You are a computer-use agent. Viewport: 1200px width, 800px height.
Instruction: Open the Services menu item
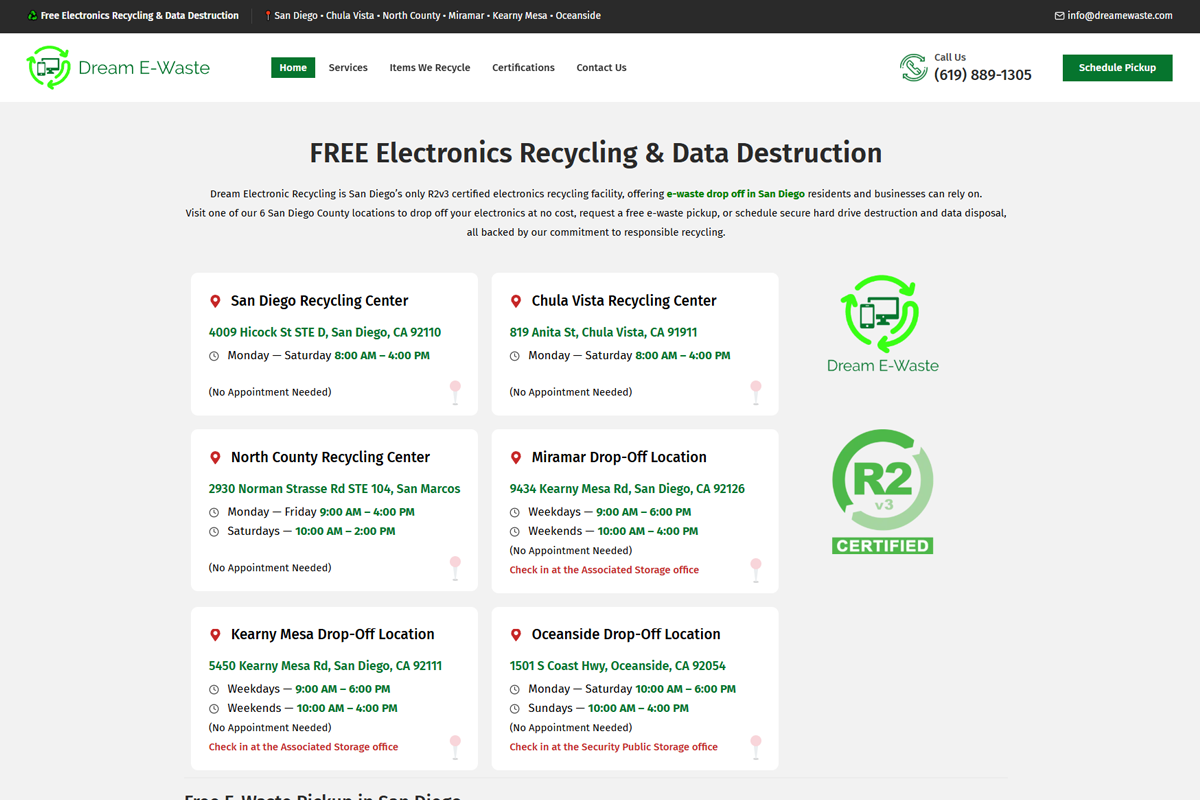348,68
